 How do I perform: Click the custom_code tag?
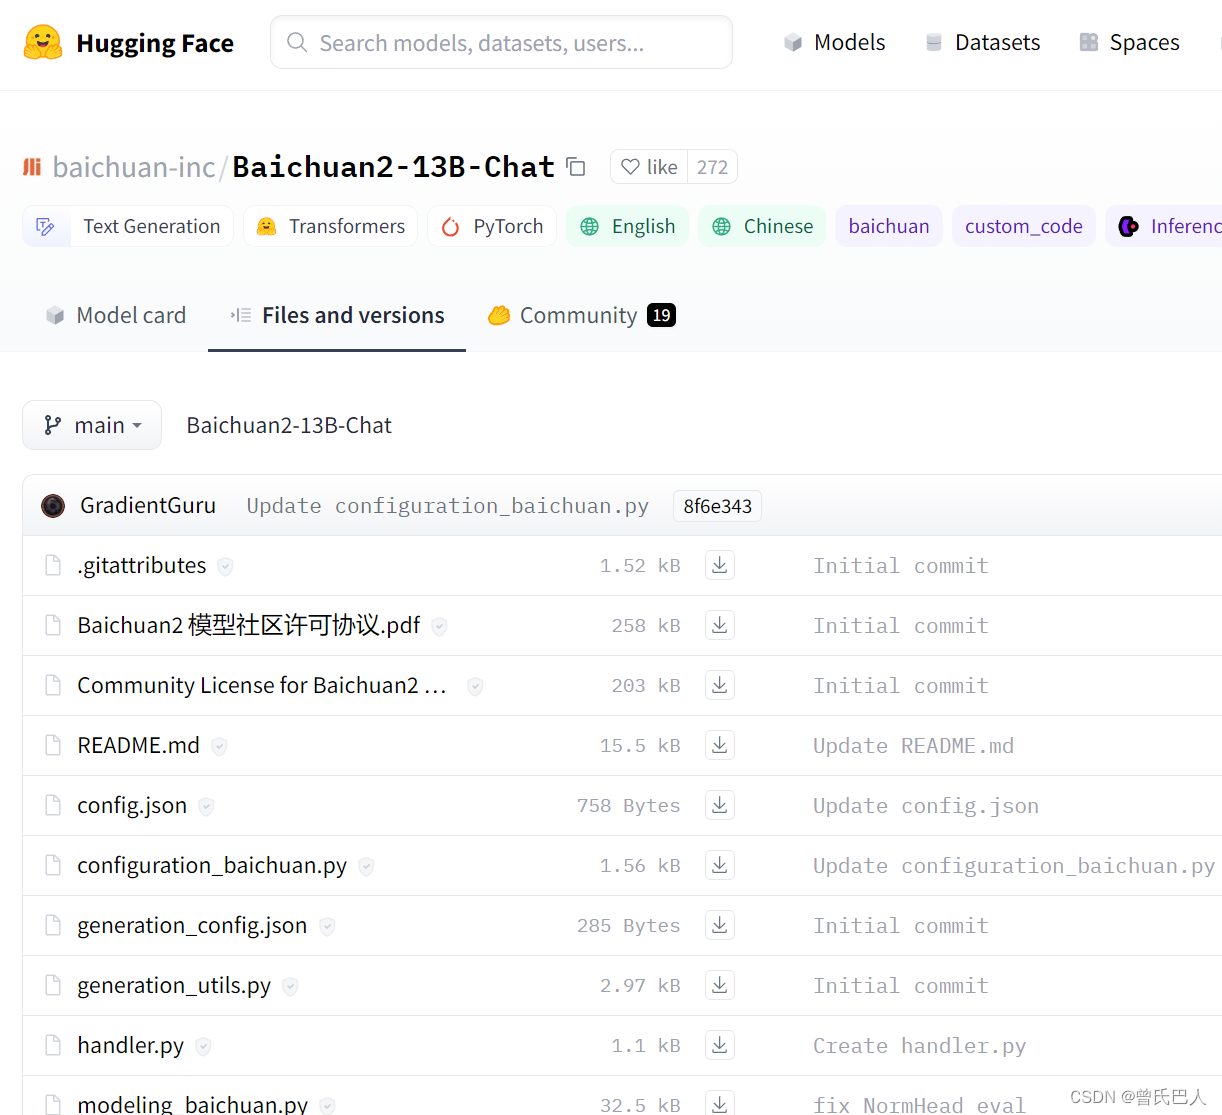(1024, 226)
